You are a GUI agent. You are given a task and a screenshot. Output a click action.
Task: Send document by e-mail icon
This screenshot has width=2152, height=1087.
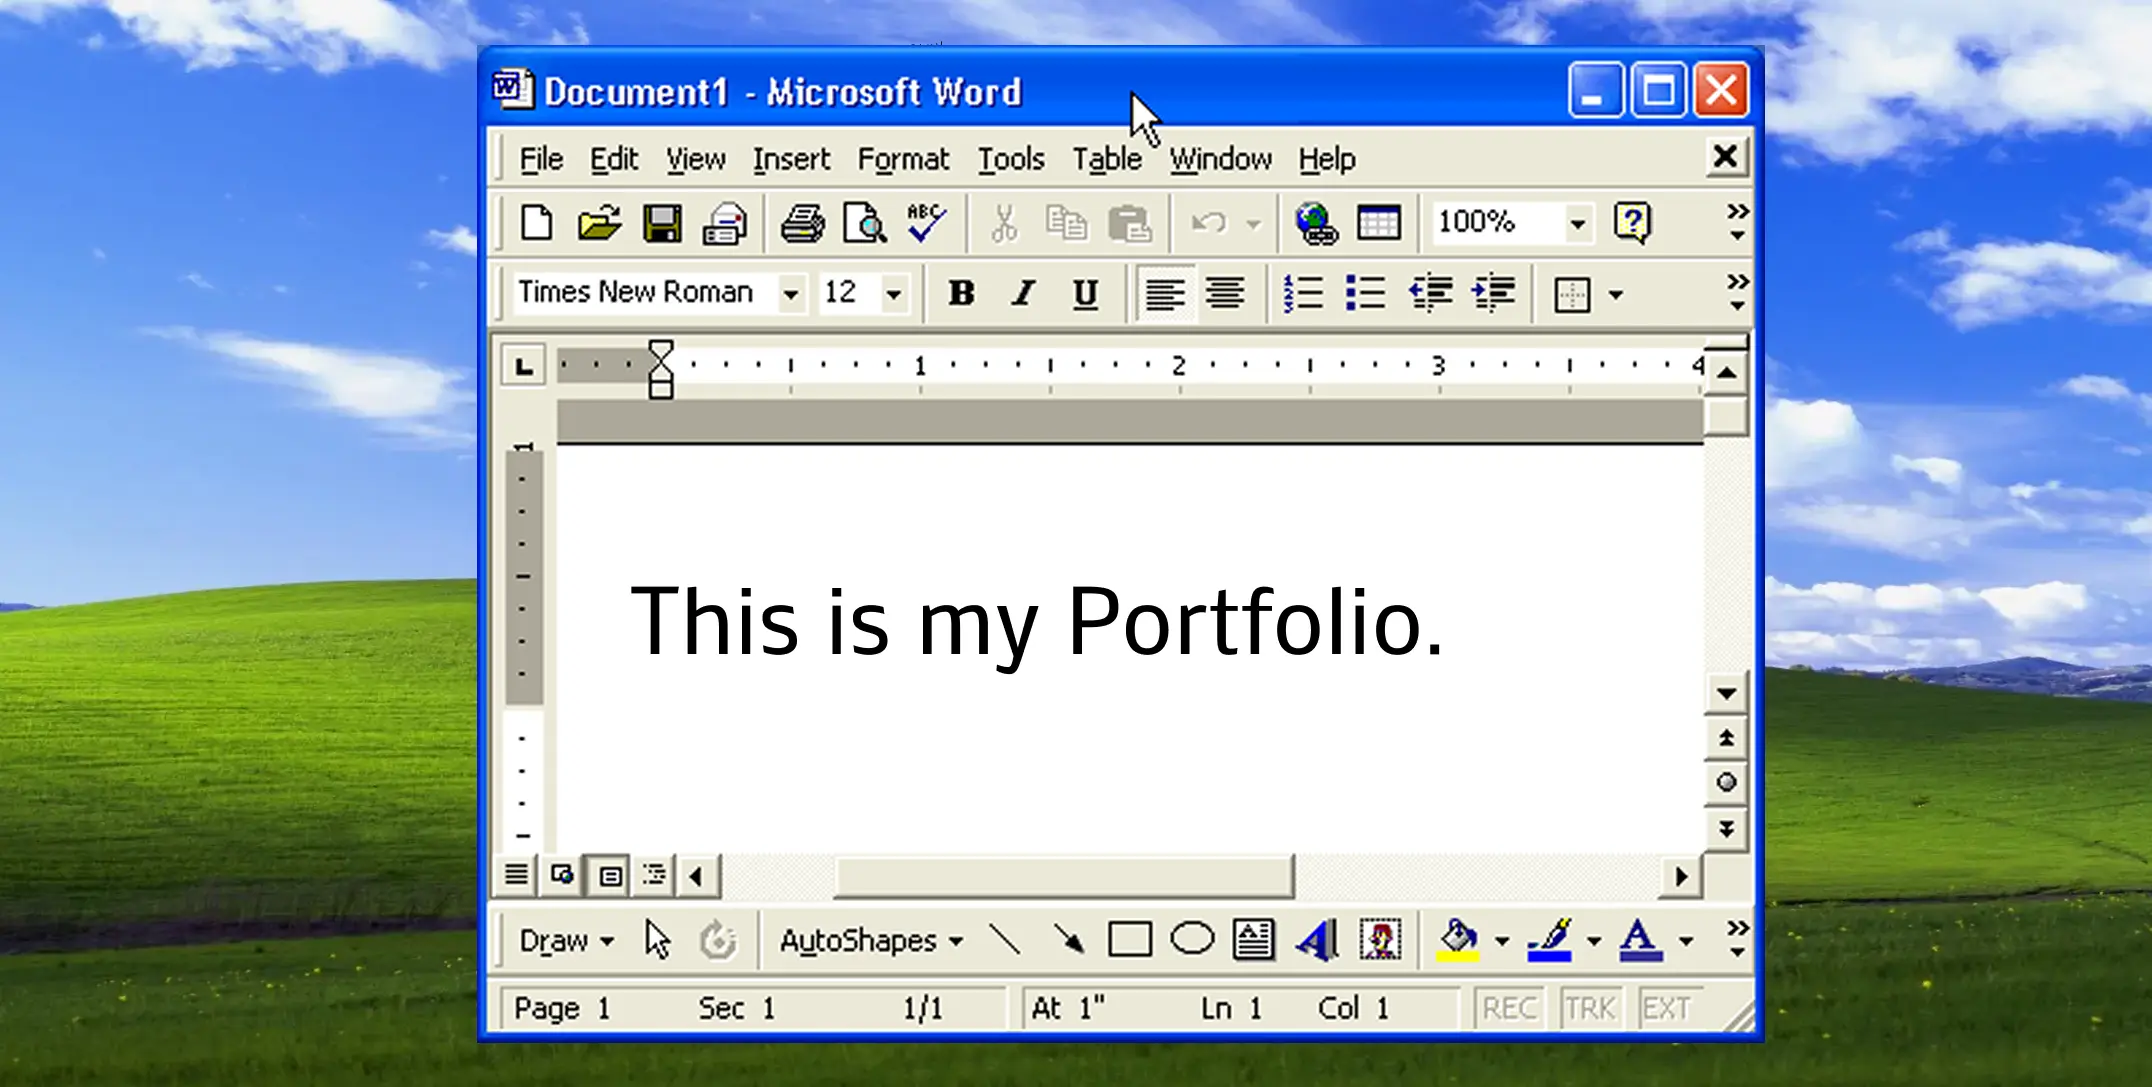tap(725, 223)
